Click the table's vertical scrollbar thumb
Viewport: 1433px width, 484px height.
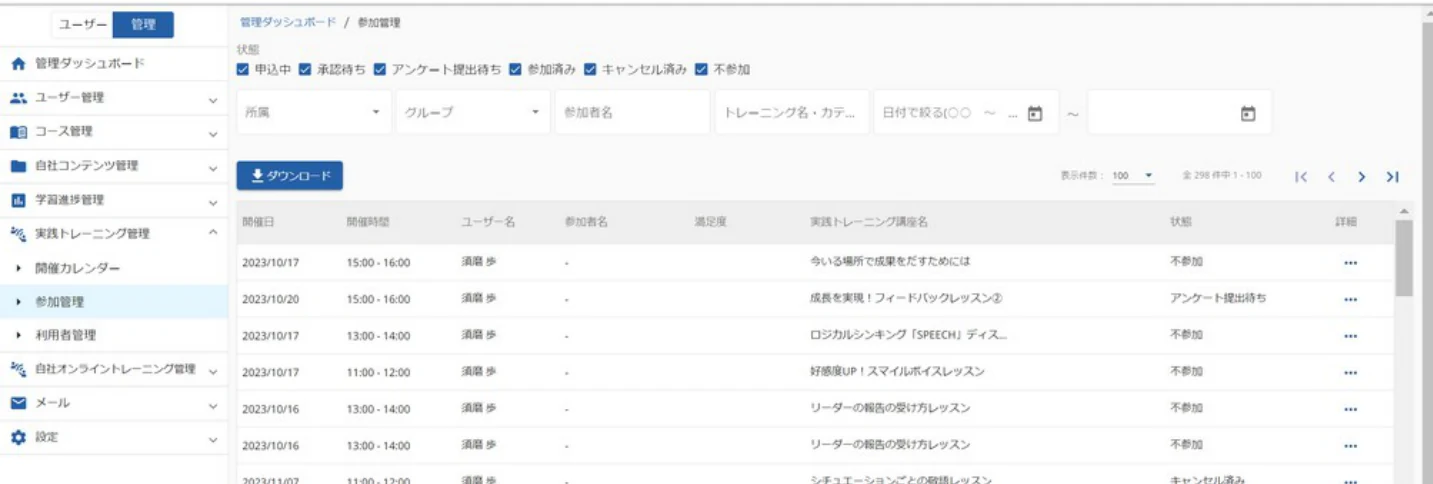click(x=1404, y=258)
